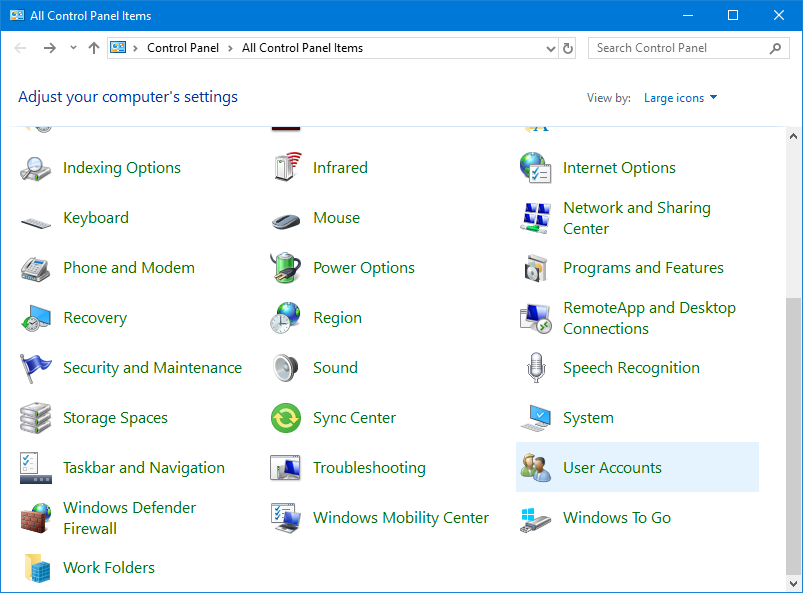Go to Control Panel breadcrumb
Image resolution: width=803 pixels, height=593 pixels.
click(183, 48)
